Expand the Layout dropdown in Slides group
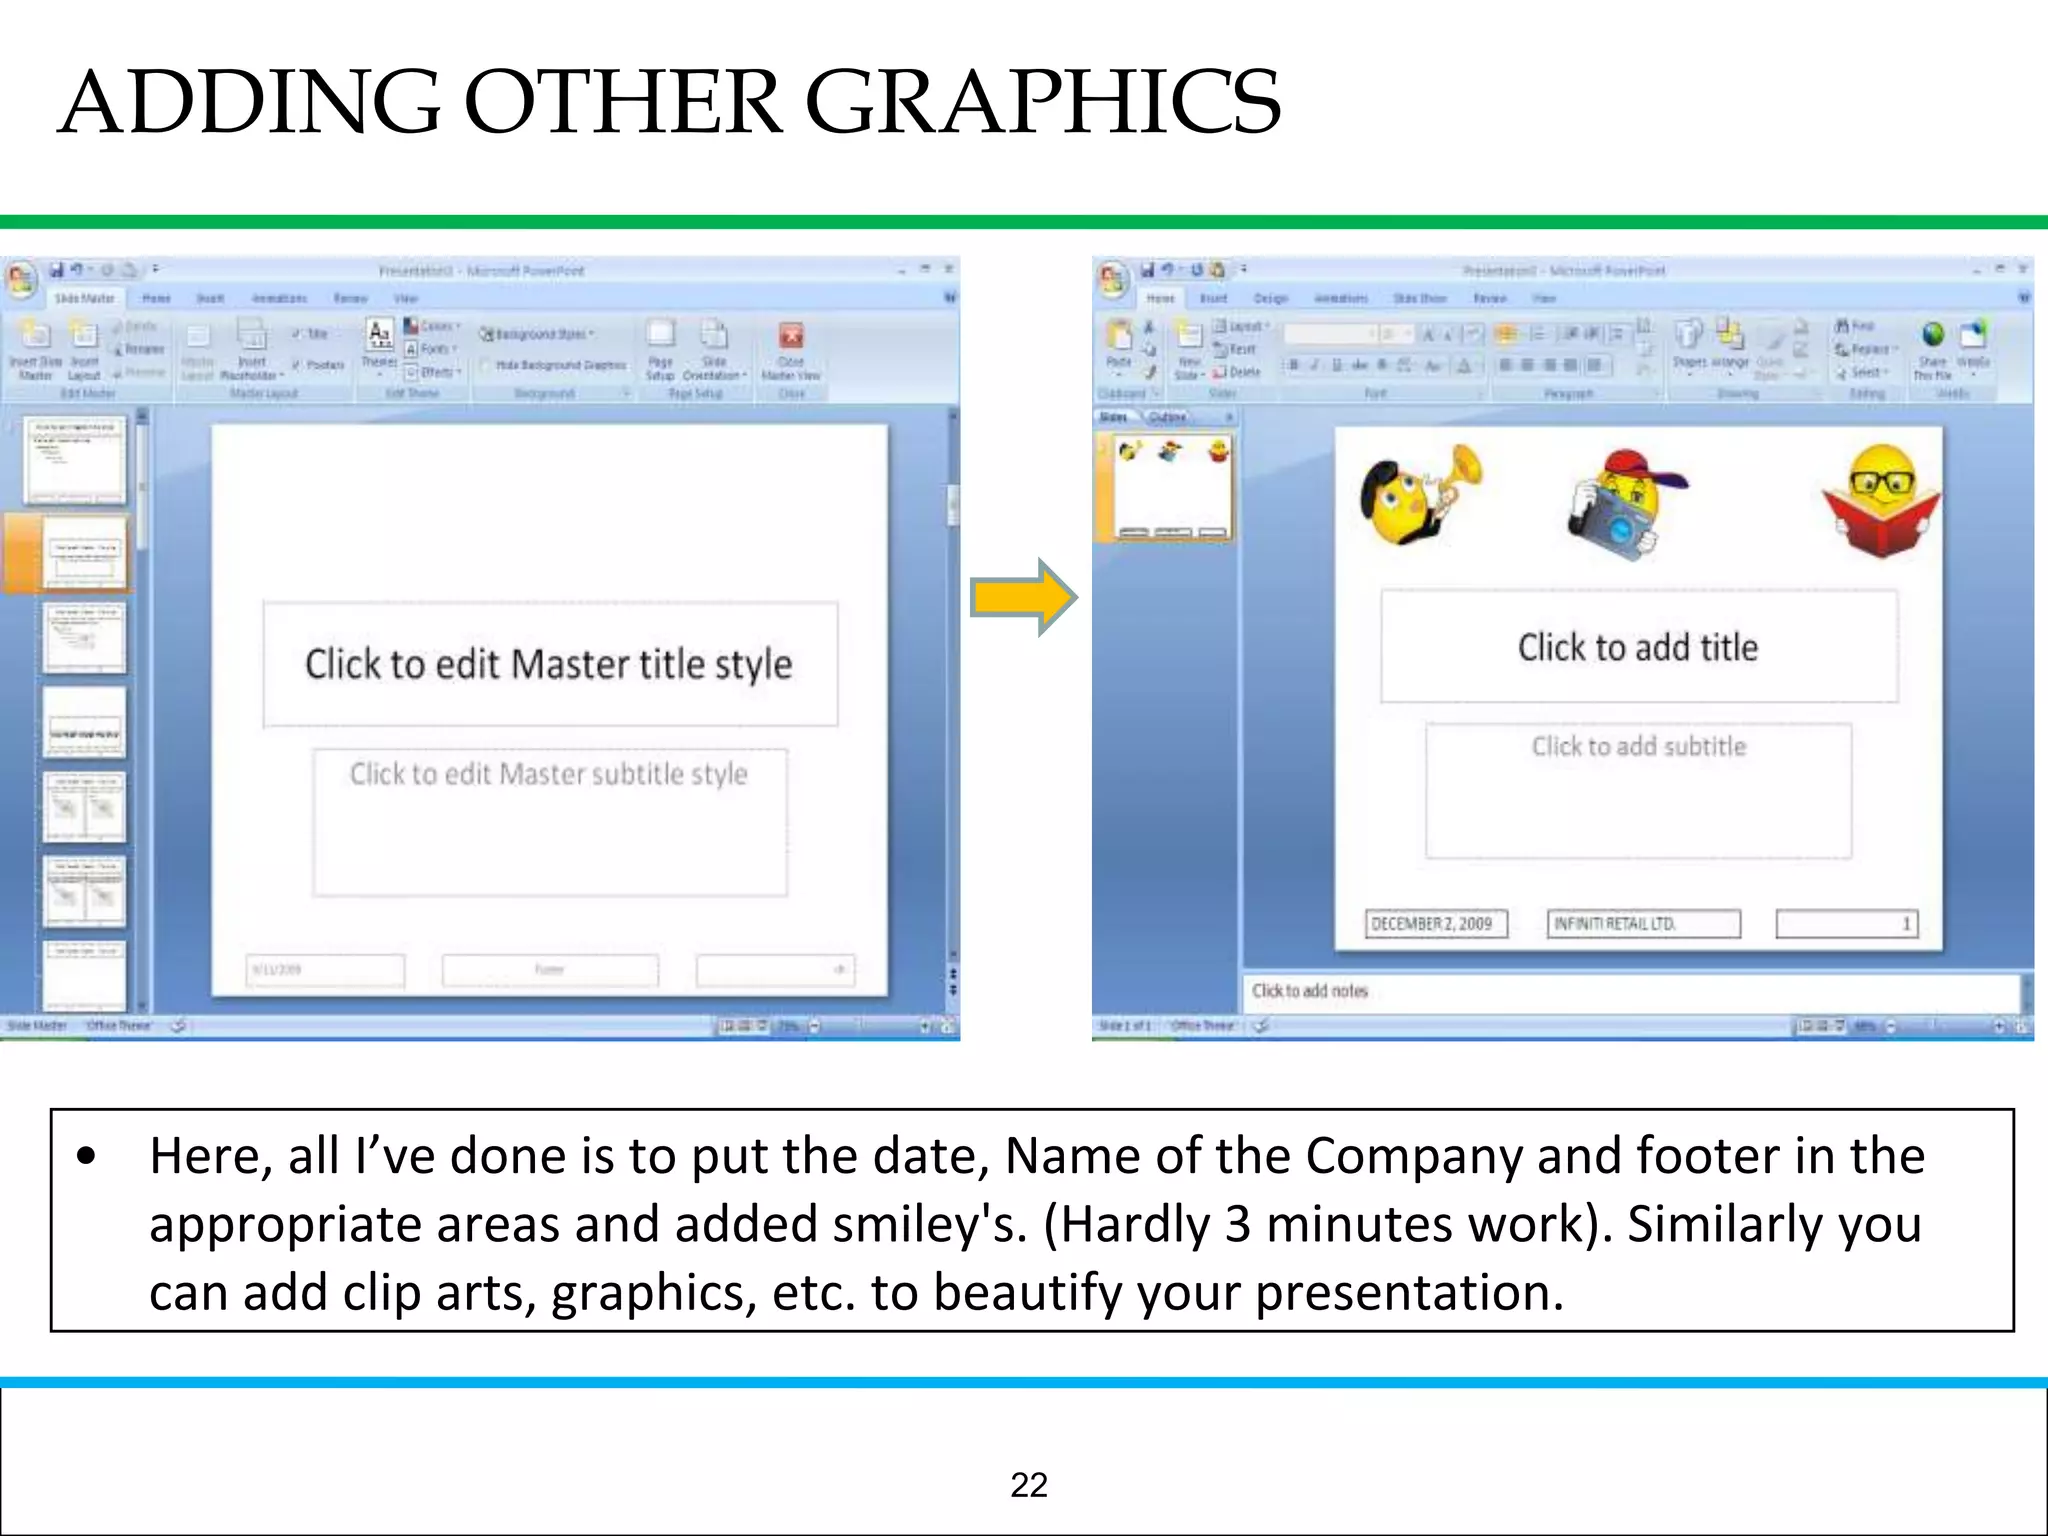This screenshot has width=2048, height=1536. pyautogui.click(x=1241, y=326)
